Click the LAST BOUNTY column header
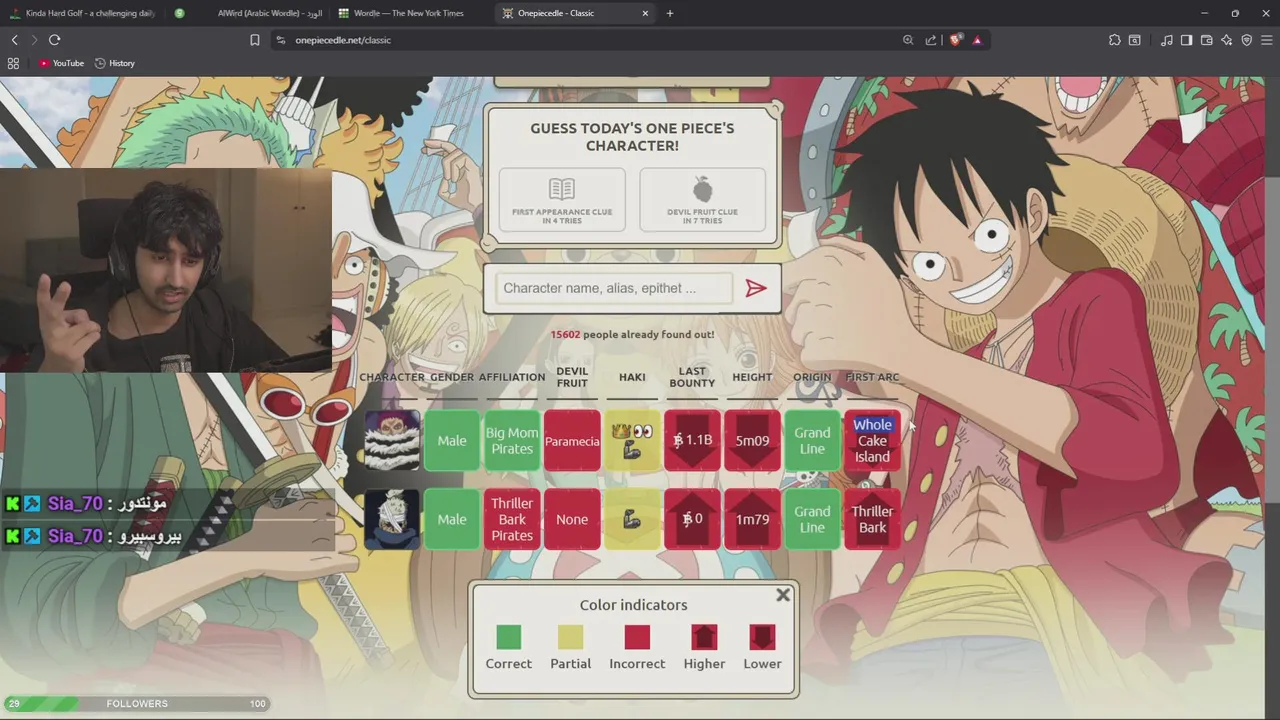This screenshot has height=720, width=1280. [692, 377]
